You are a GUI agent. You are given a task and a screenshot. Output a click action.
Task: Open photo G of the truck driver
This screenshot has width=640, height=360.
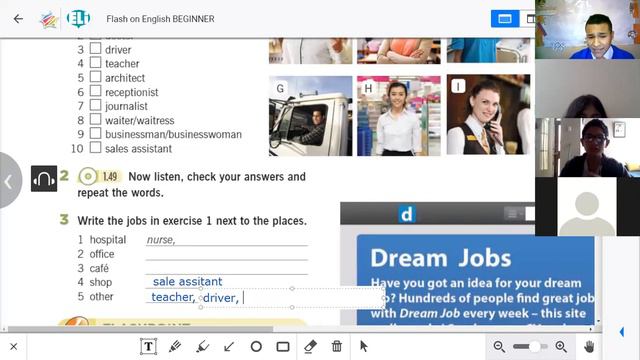tap(311, 116)
